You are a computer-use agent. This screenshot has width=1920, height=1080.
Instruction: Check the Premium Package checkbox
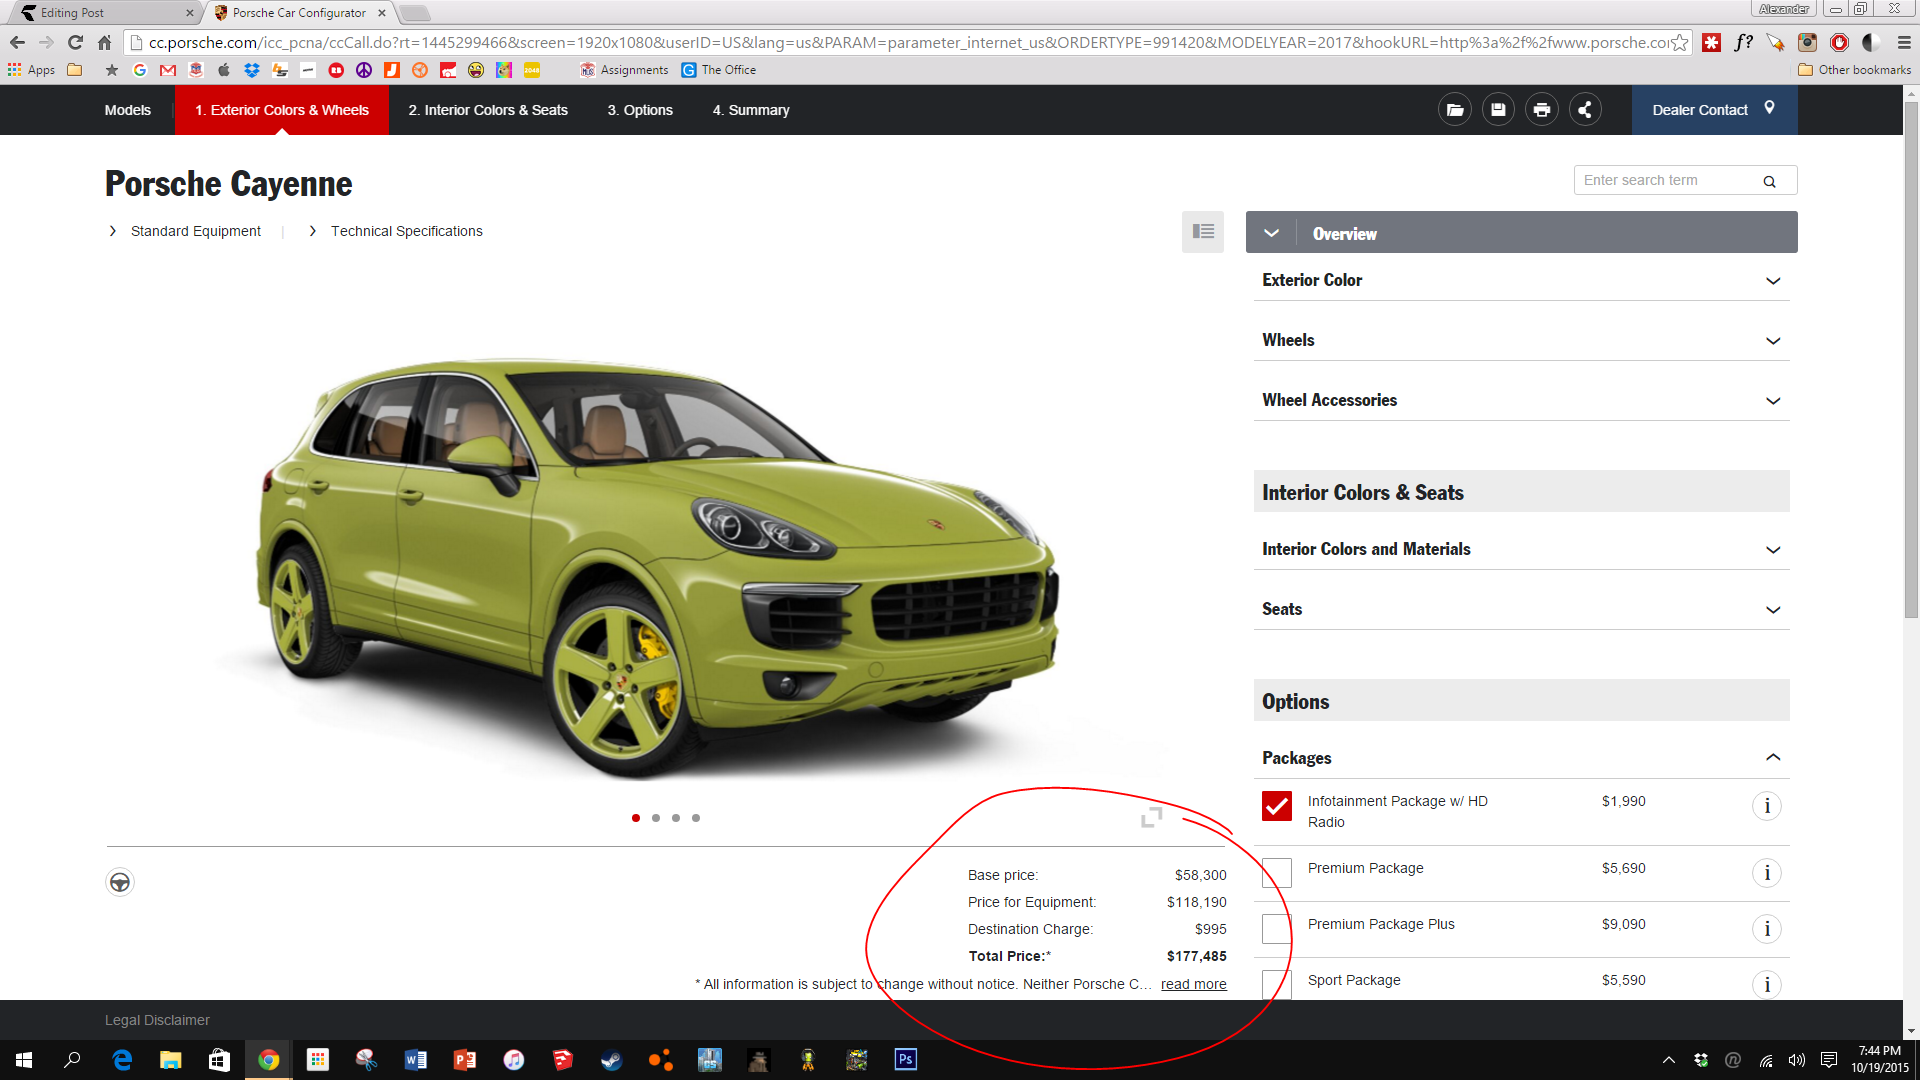(x=1277, y=873)
